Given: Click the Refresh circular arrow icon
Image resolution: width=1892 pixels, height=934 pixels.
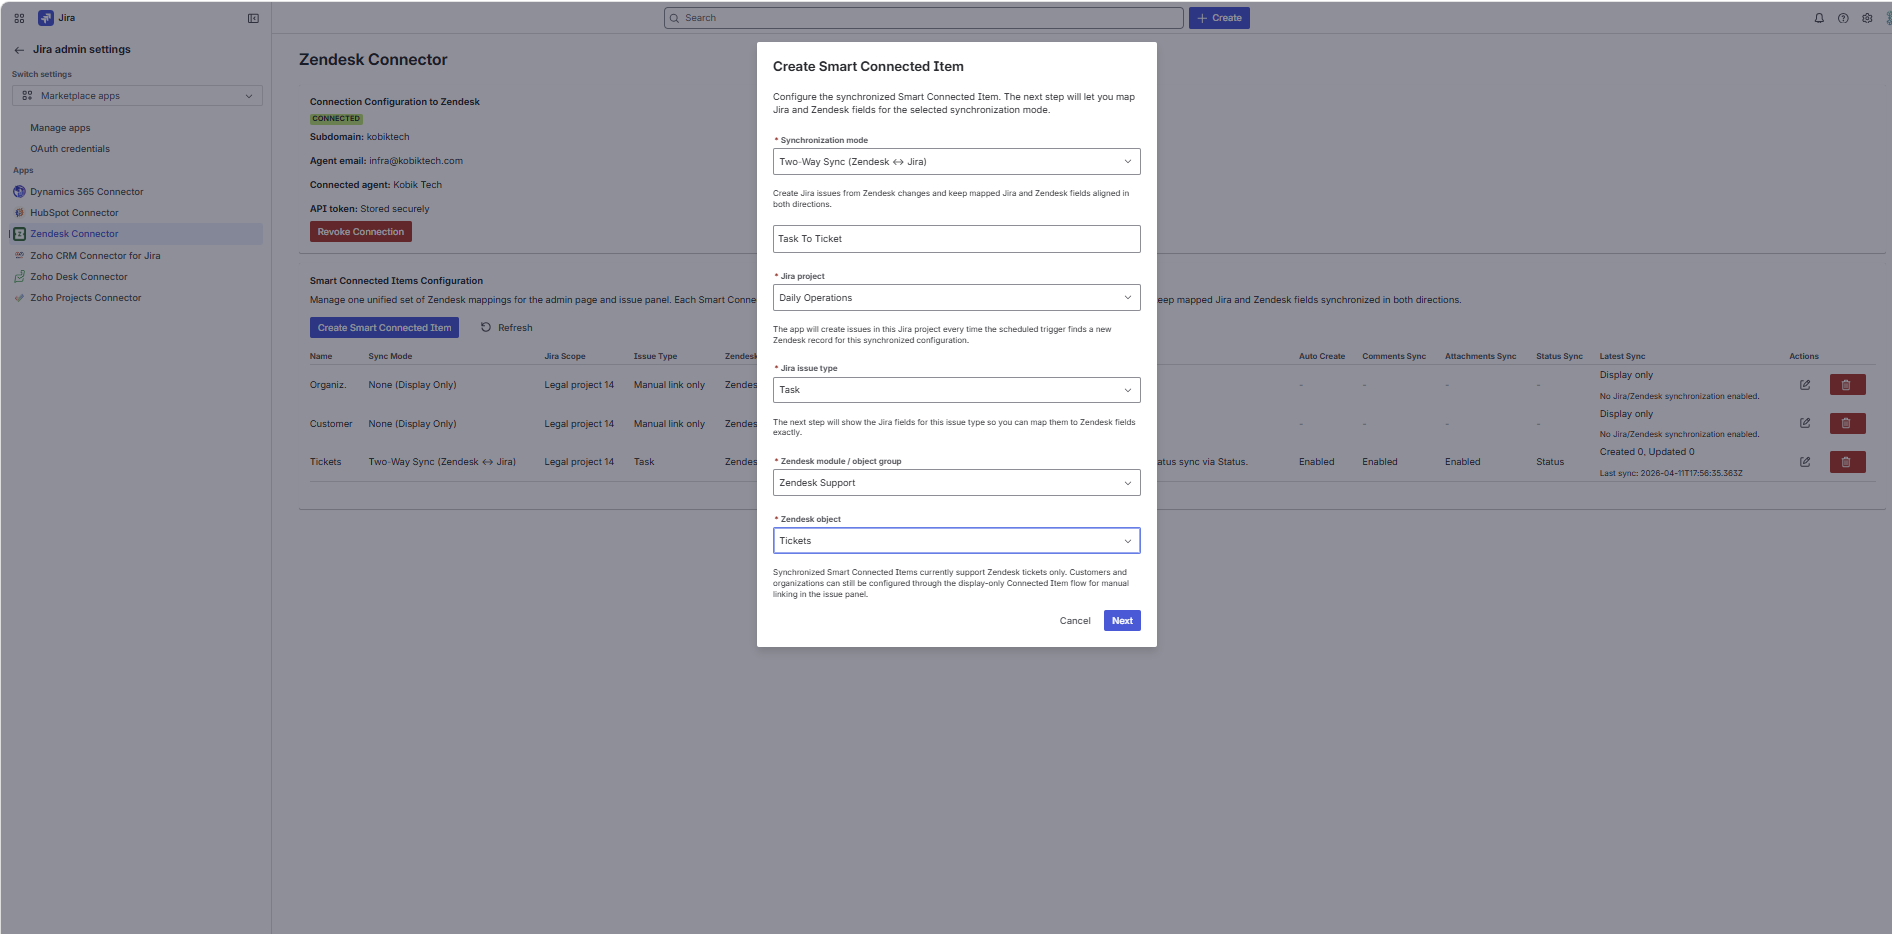Looking at the screenshot, I should (x=486, y=327).
